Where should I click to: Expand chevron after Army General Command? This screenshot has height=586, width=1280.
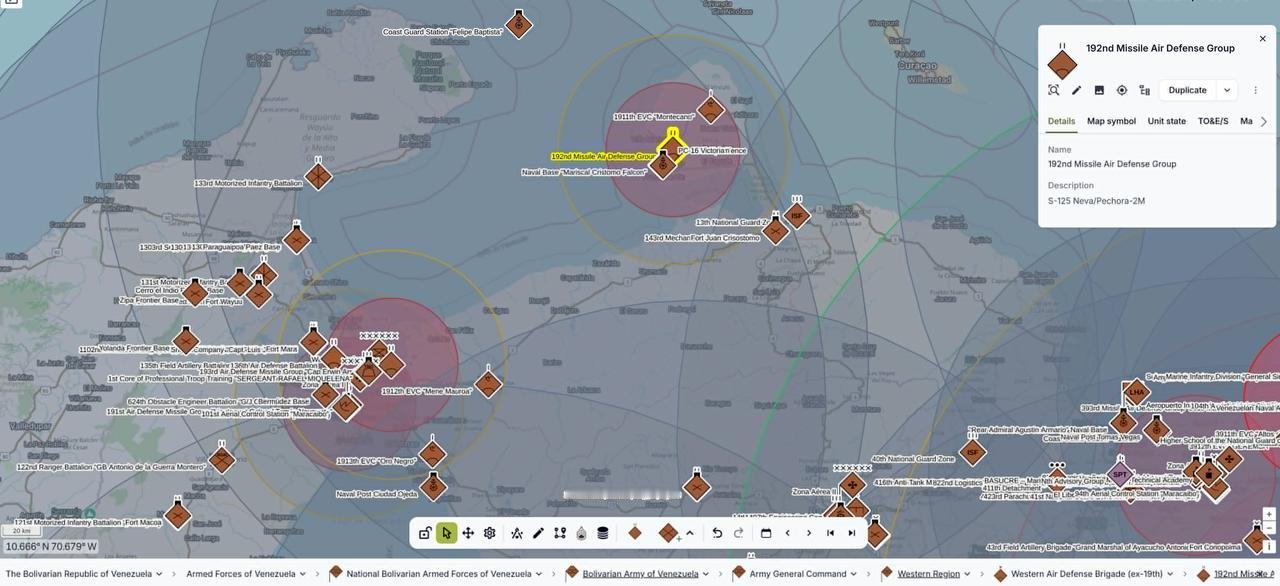(x=853, y=574)
